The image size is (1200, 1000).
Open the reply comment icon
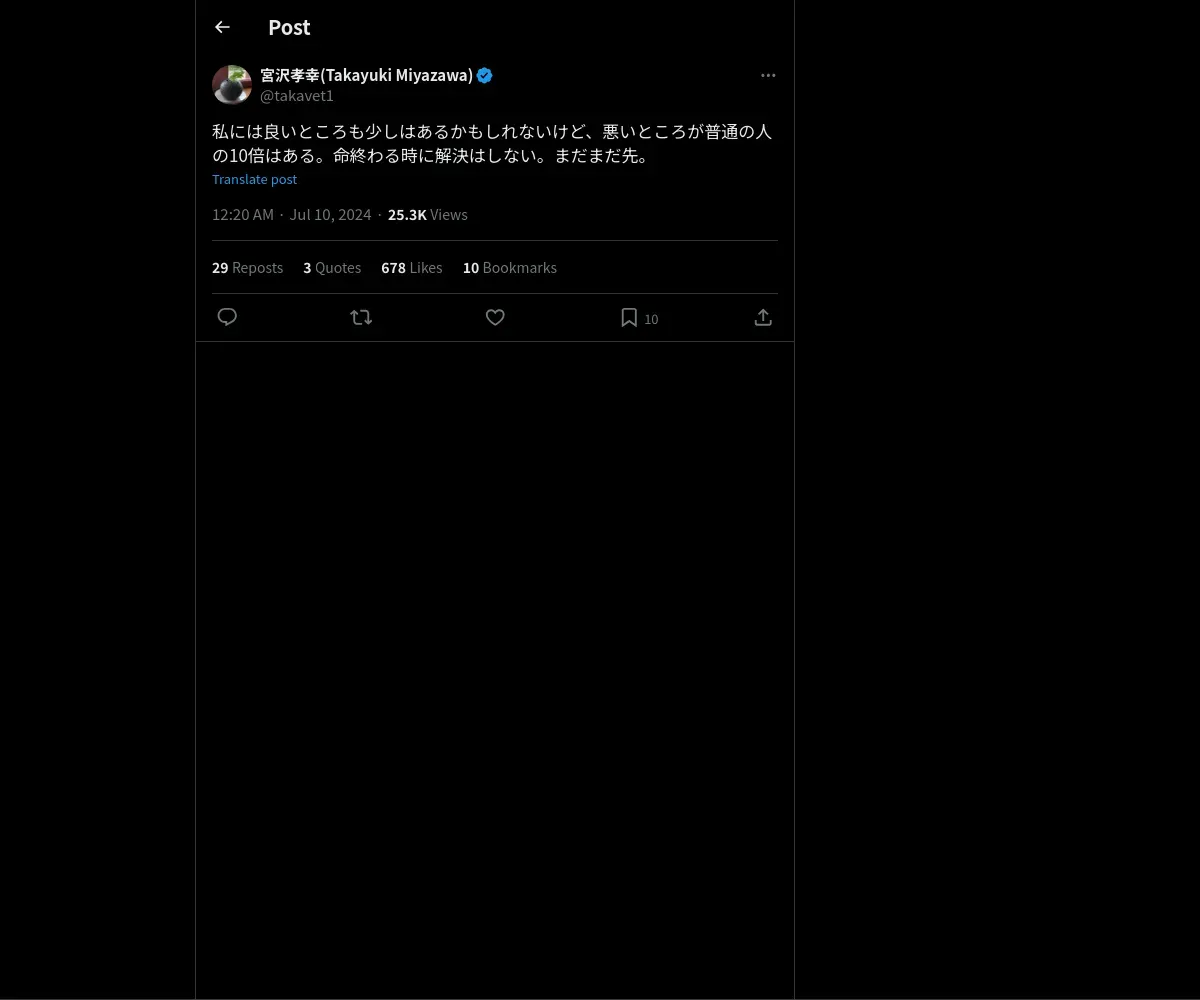(227, 317)
